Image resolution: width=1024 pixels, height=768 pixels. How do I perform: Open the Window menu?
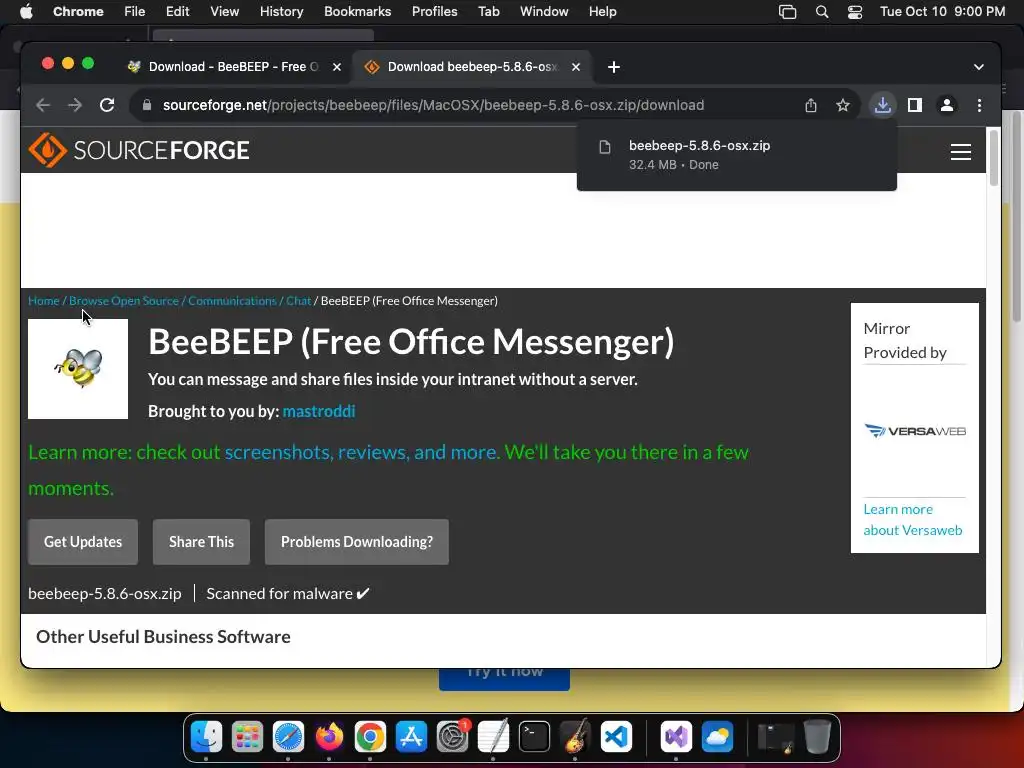click(544, 12)
